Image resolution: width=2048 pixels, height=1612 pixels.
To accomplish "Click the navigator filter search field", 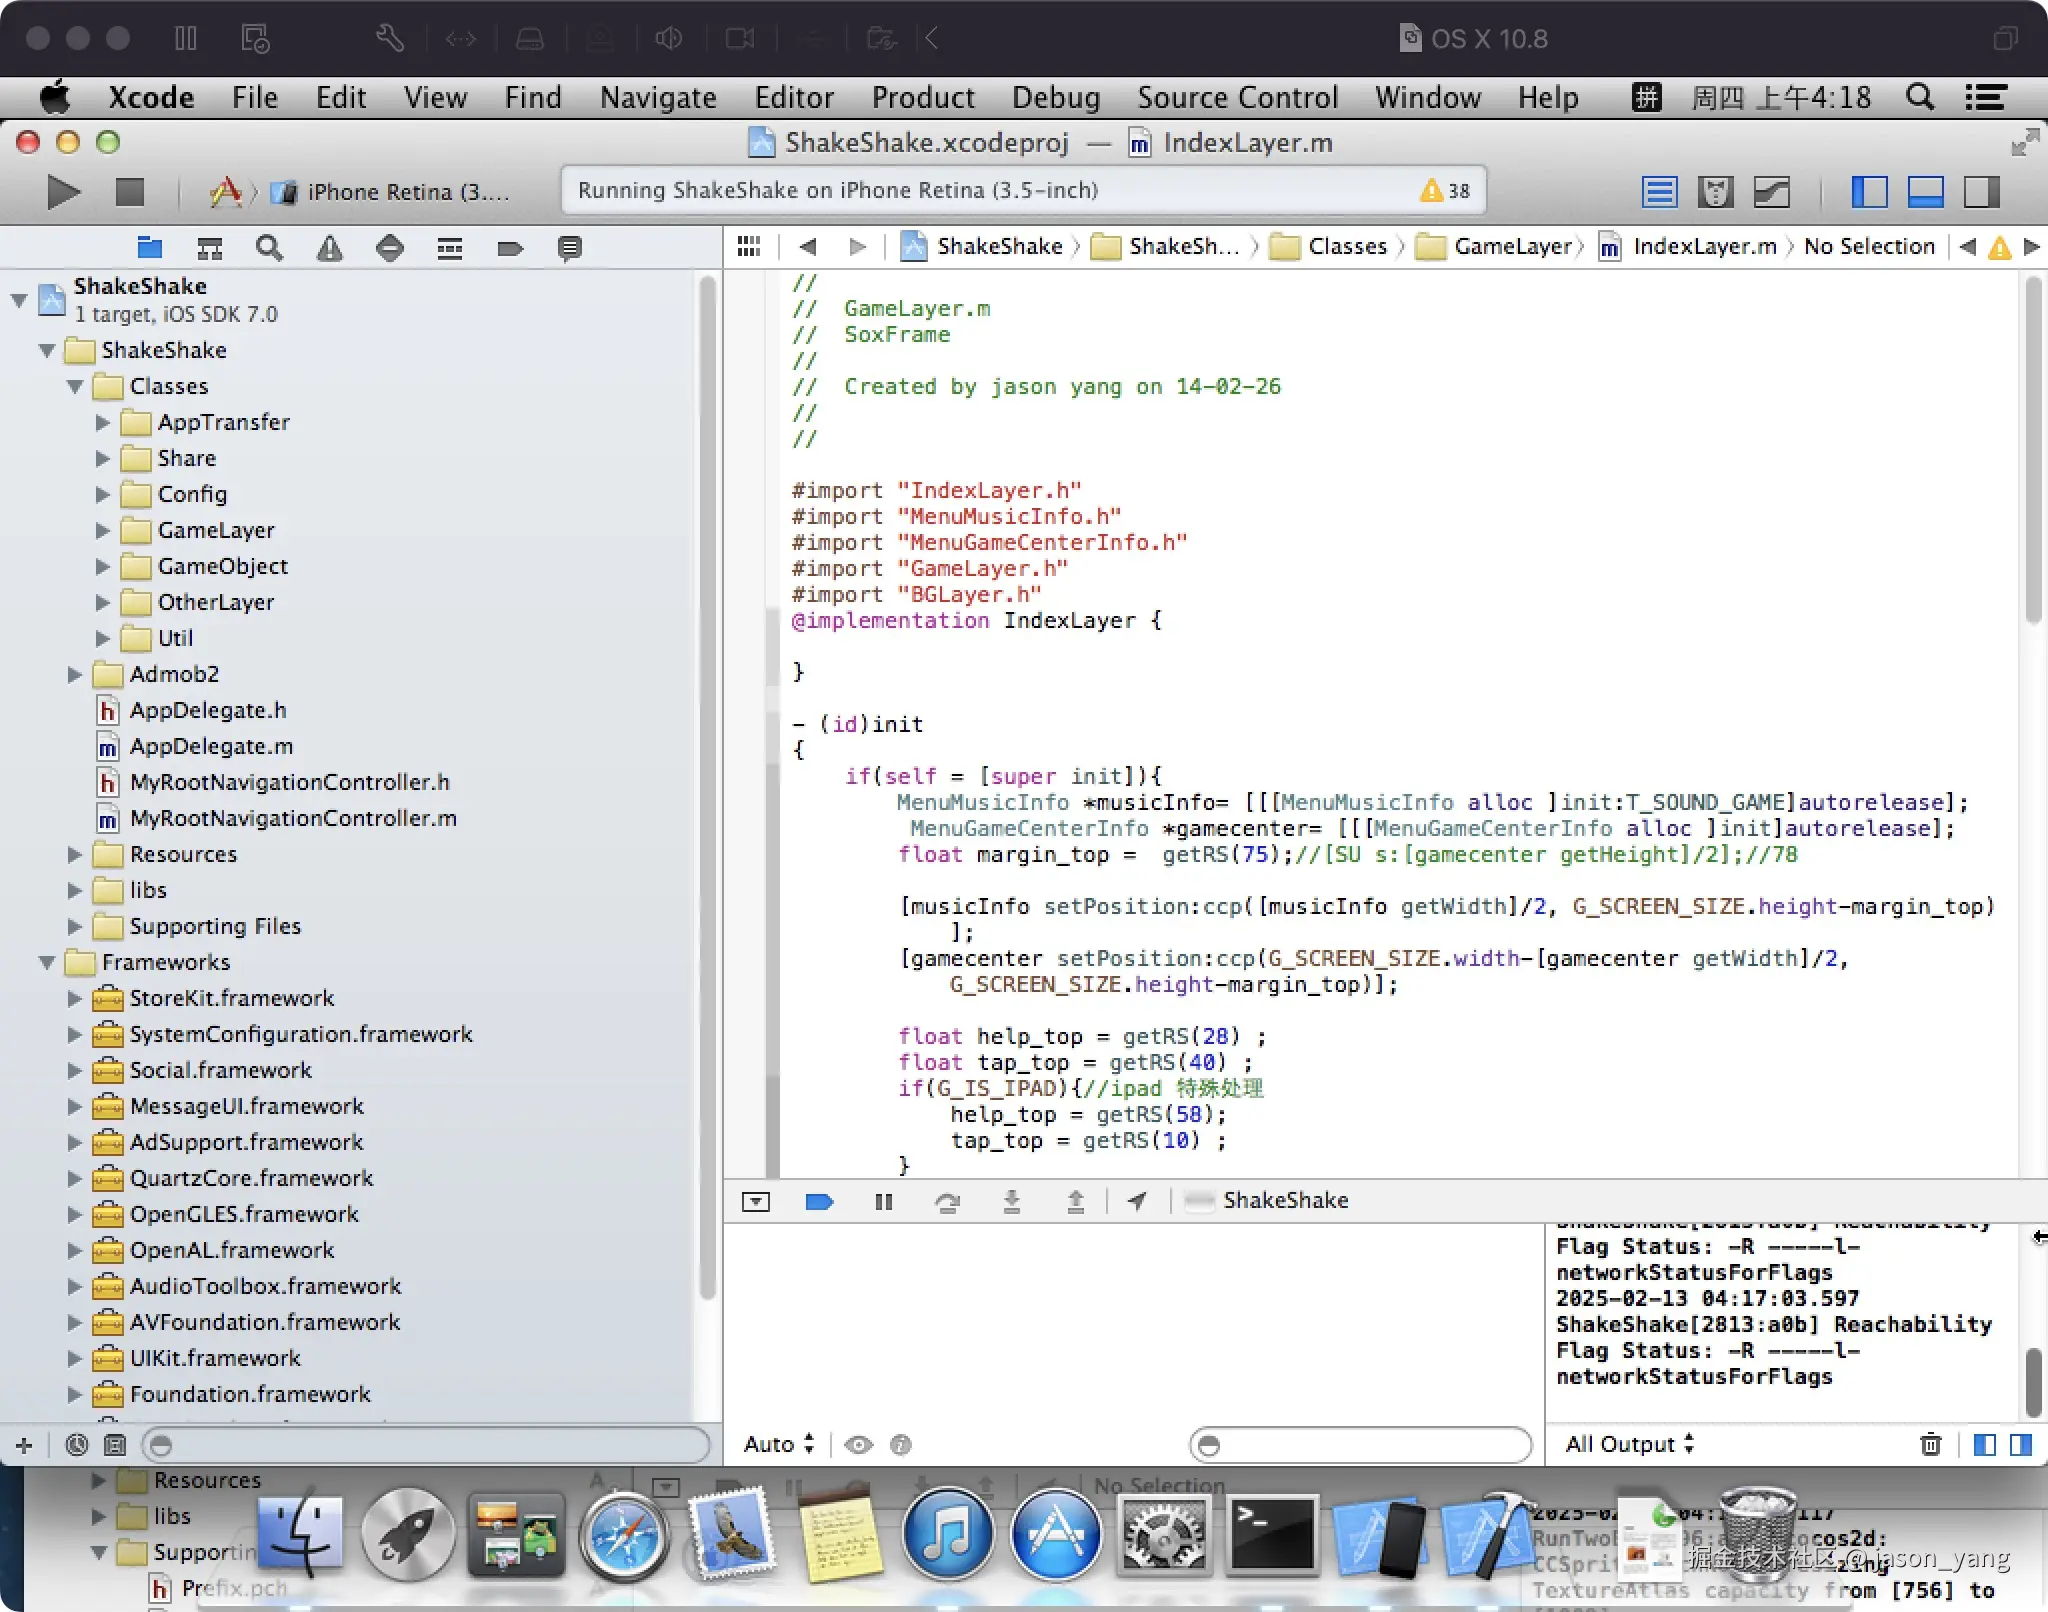I will 428,1445.
